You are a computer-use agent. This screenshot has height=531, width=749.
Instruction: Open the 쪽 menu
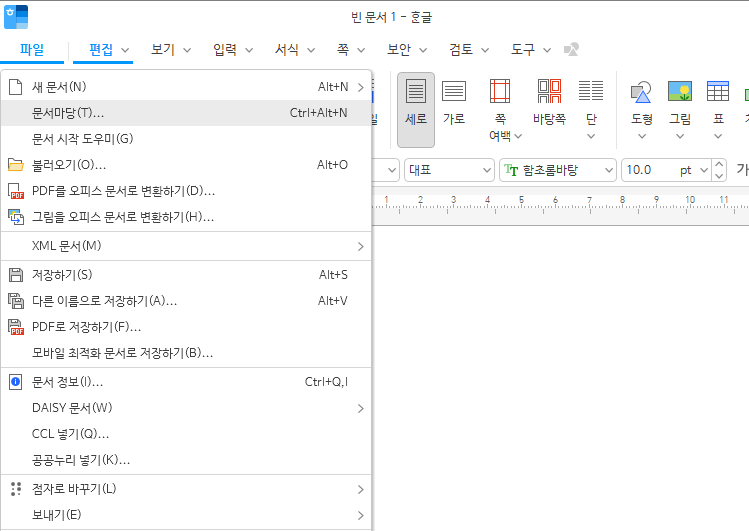[343, 50]
